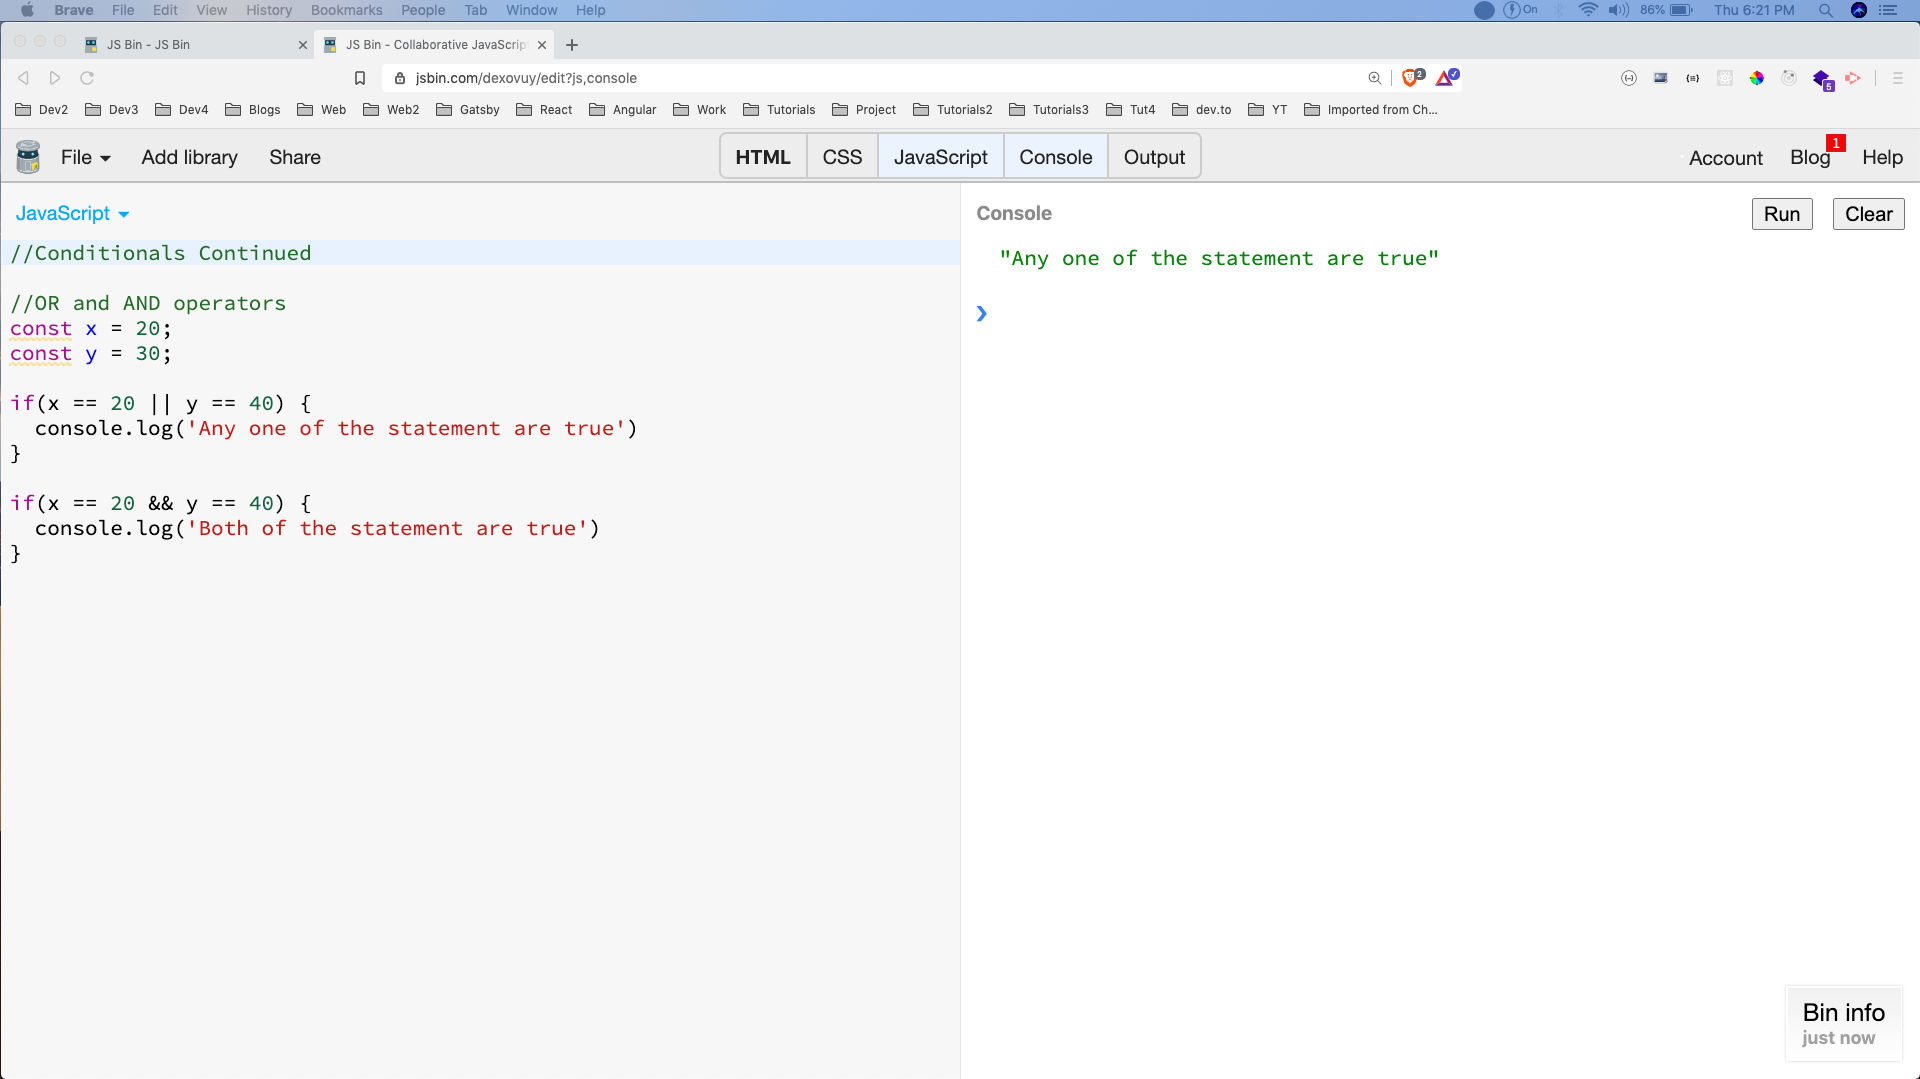
Task: Open the YT bookmarks folder
Action: click(1268, 110)
